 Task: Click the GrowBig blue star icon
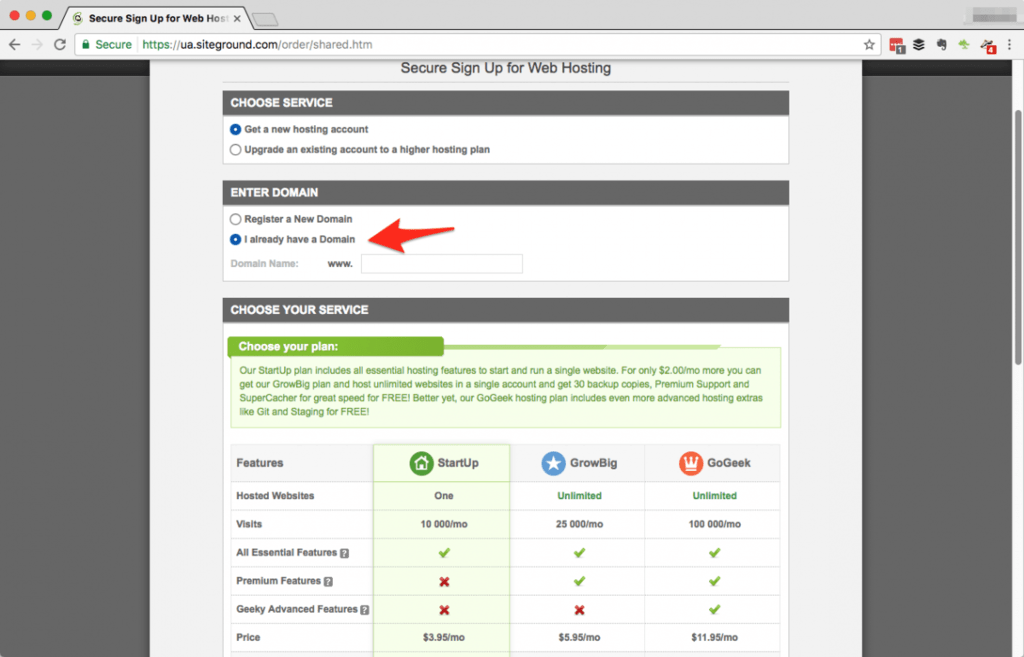point(553,463)
